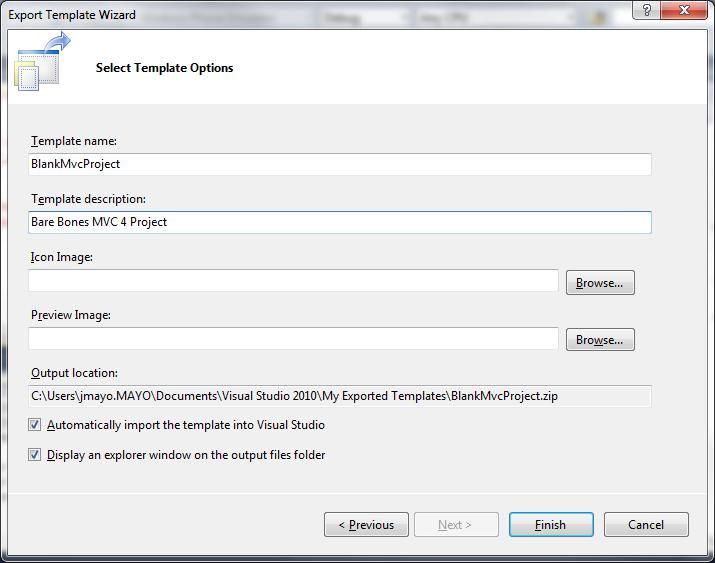Click the Export Template Wizard title bar
The image size is (715, 563).
pyautogui.click(x=300, y=15)
